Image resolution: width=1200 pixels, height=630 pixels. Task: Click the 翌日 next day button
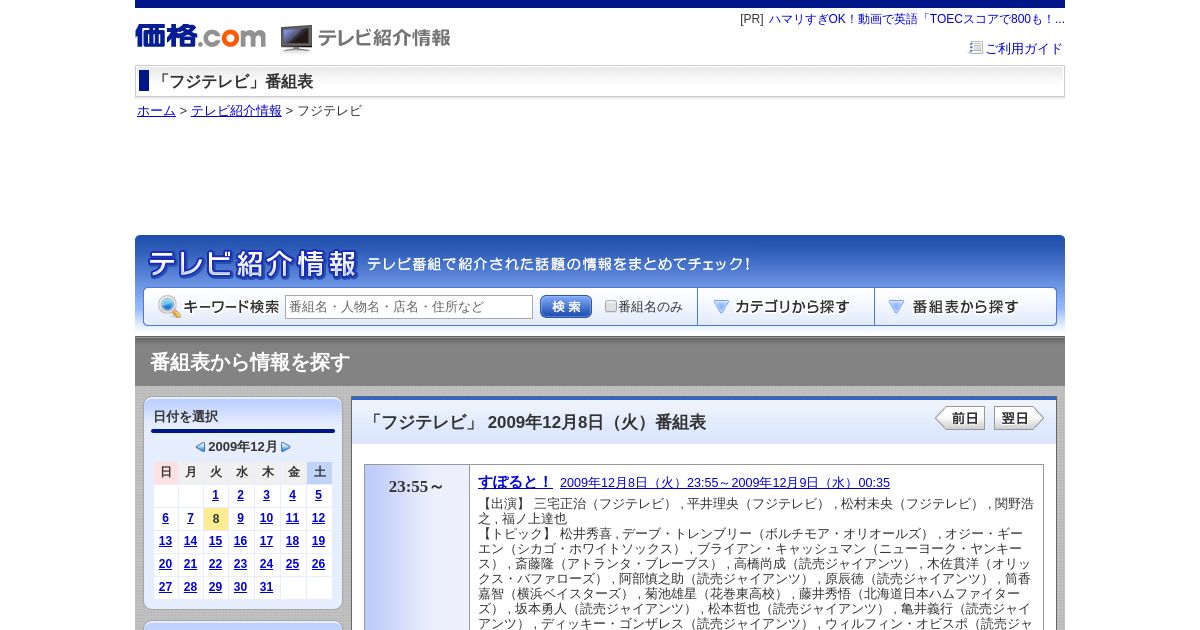[1018, 418]
